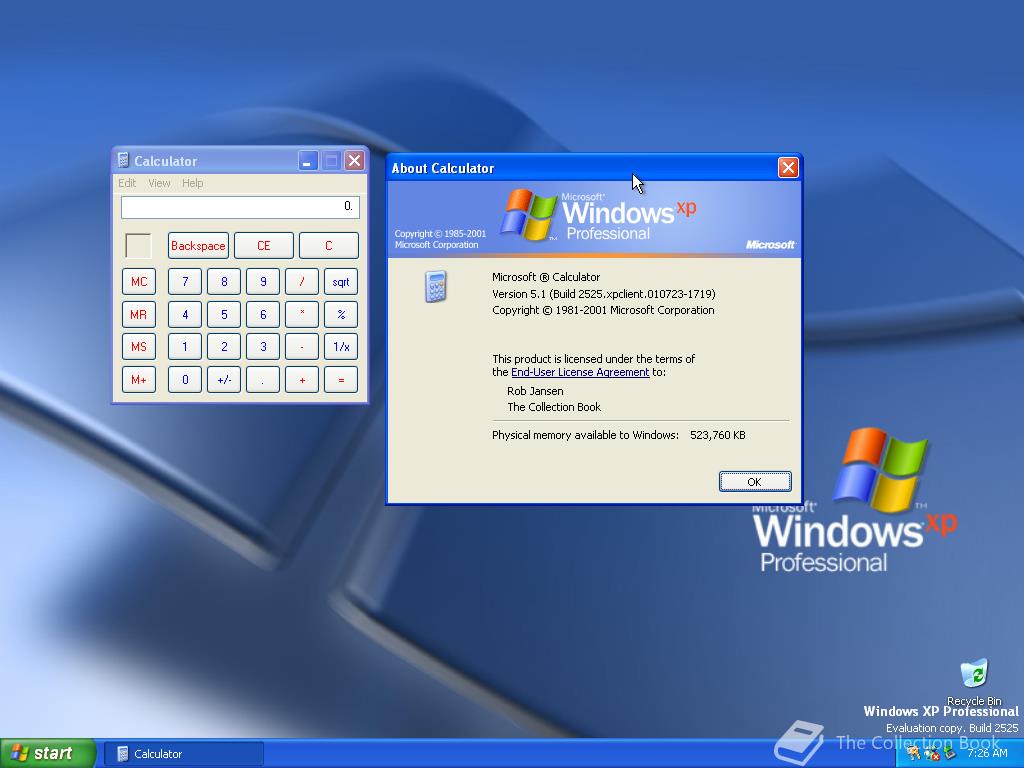Click the equals (=) key

(341, 379)
